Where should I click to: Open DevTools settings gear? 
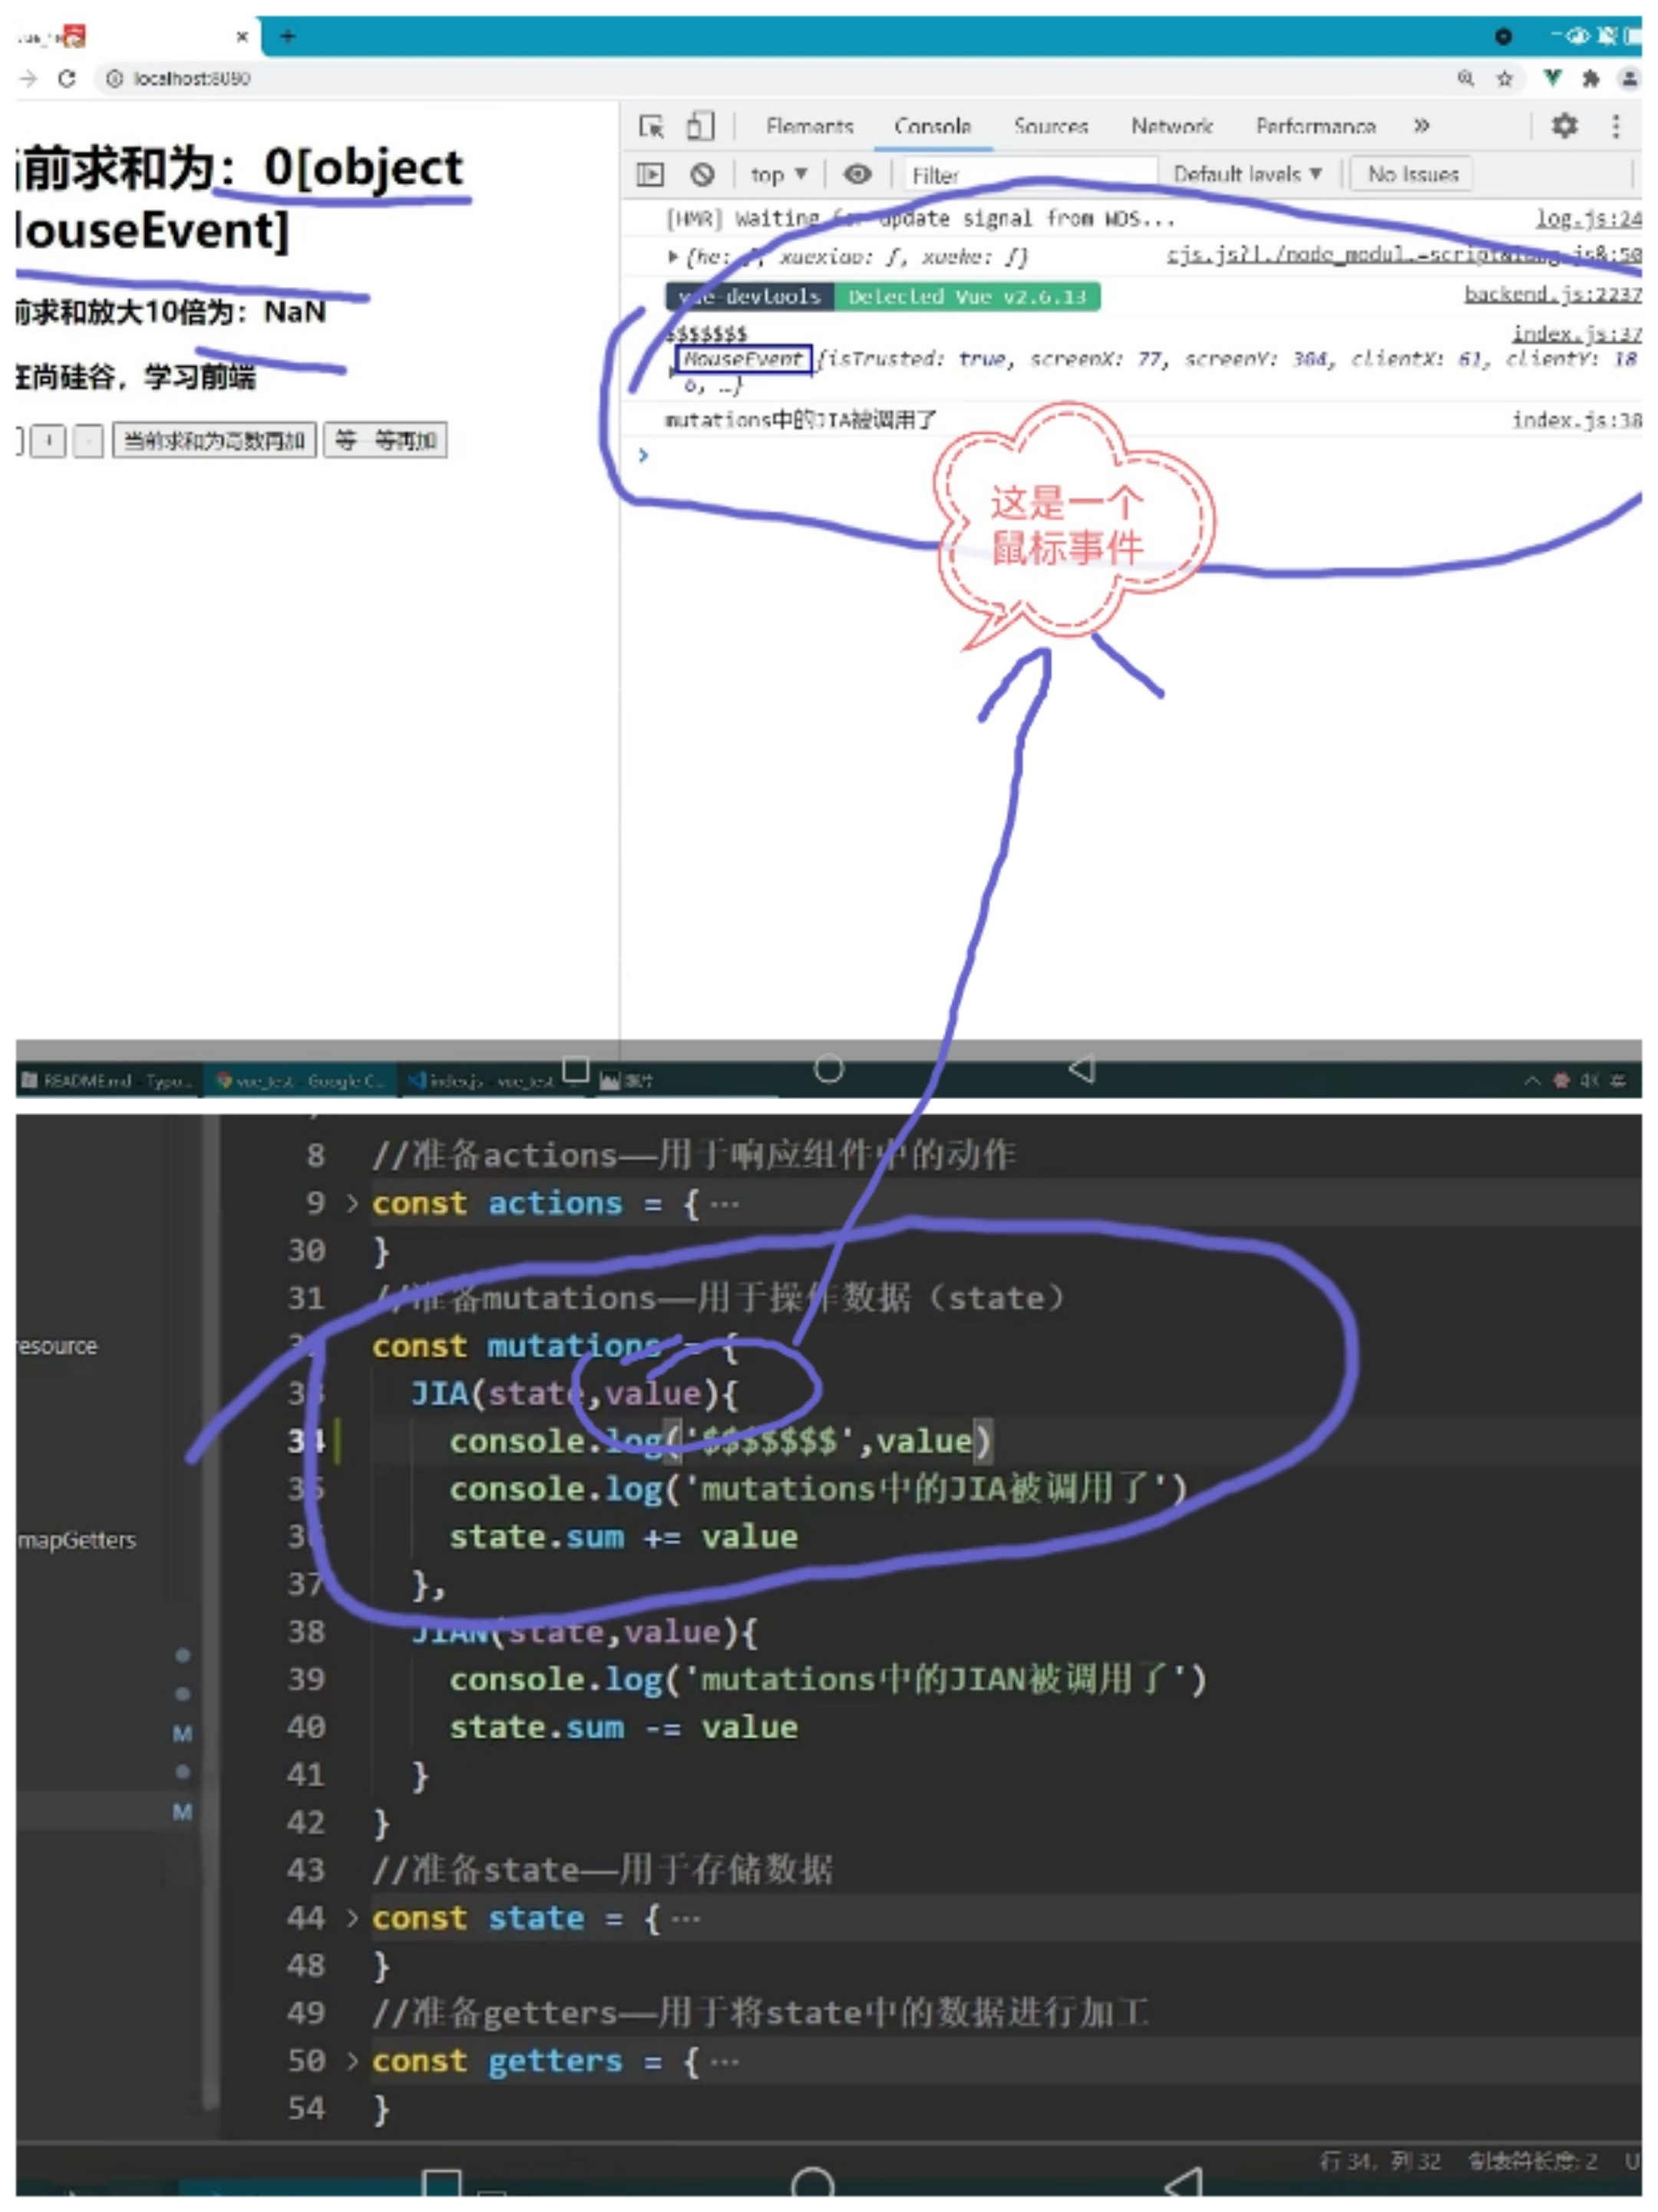pyautogui.click(x=1564, y=126)
